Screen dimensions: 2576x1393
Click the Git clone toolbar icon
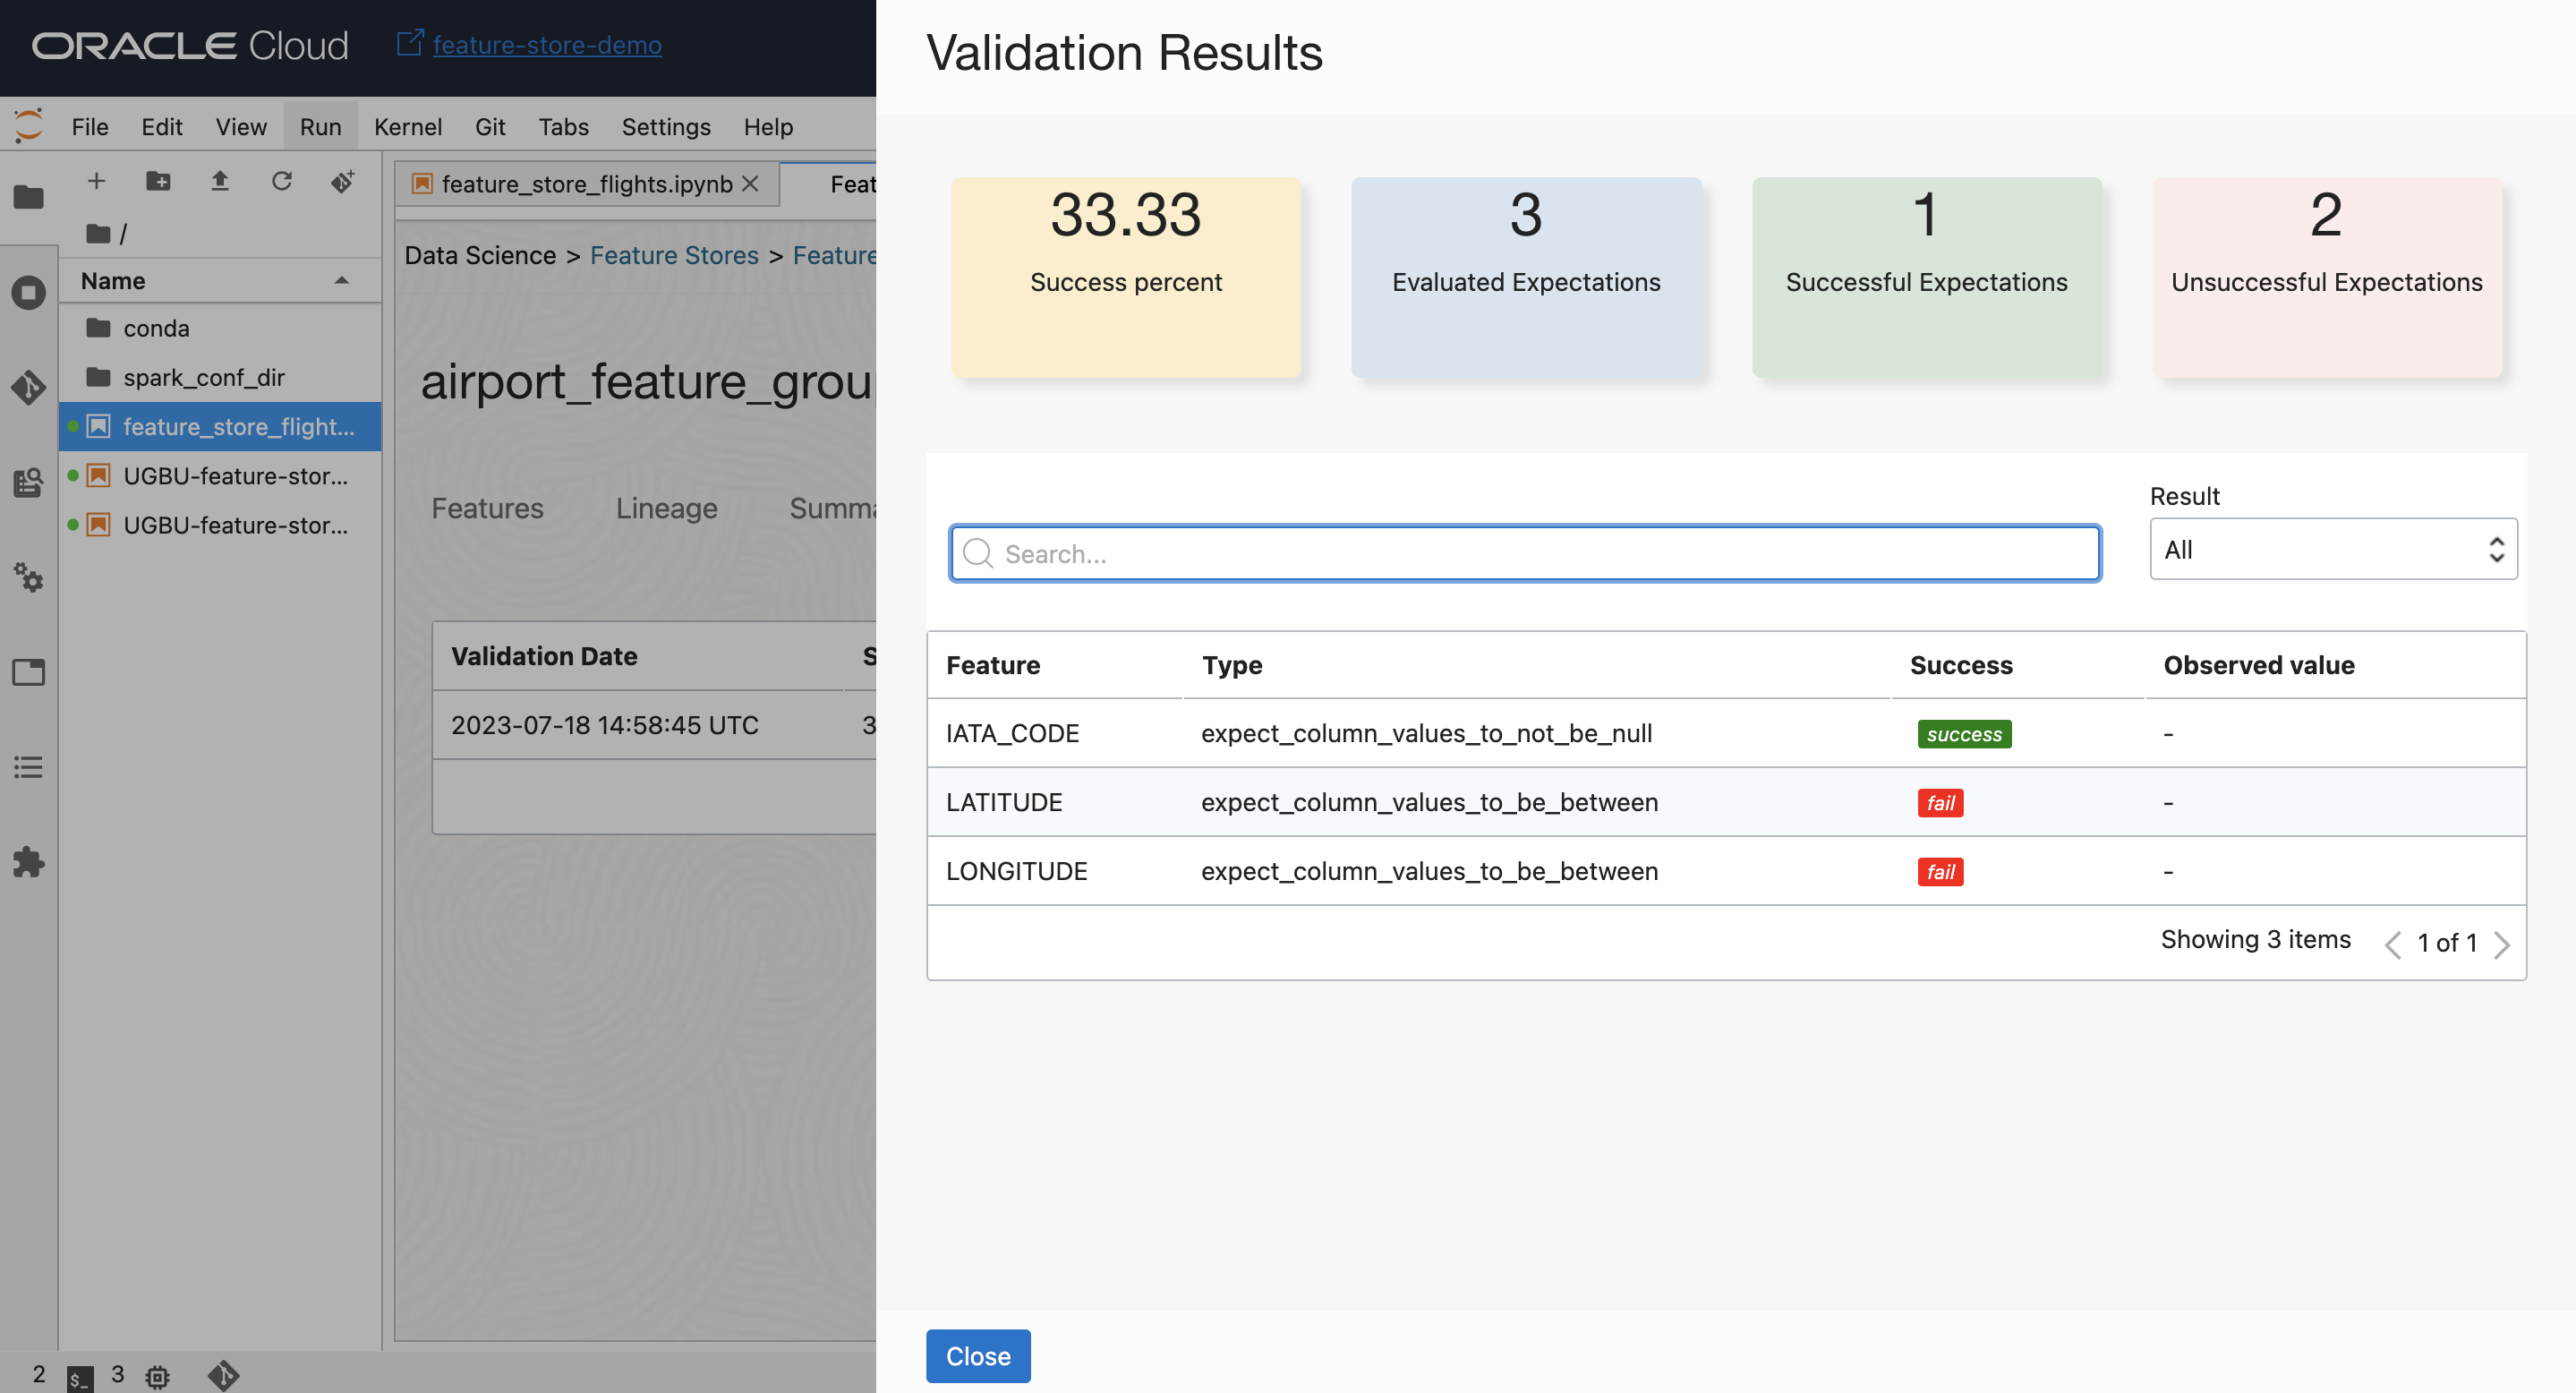pos(343,181)
